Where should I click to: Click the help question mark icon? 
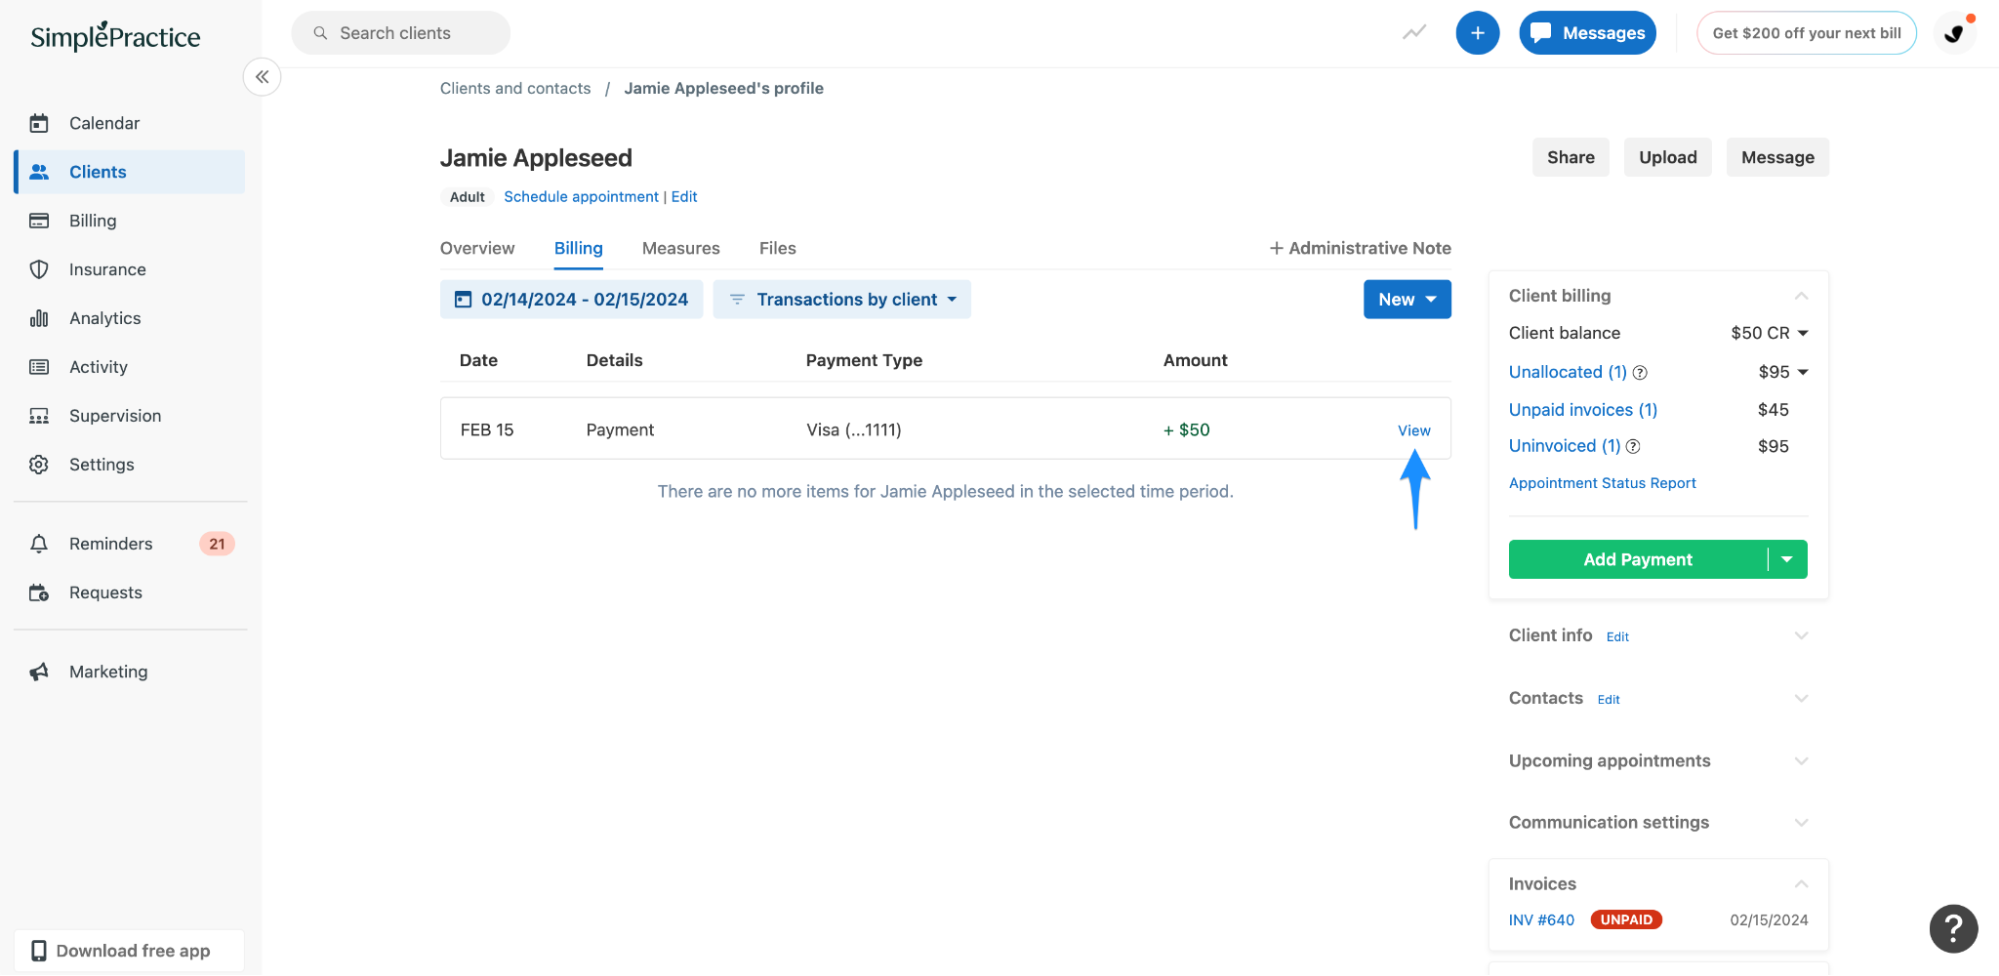(x=1952, y=929)
